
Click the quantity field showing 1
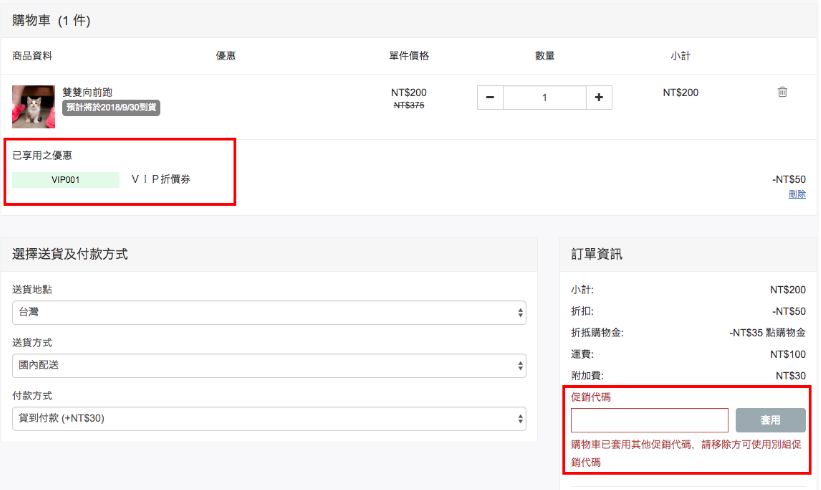pos(545,97)
